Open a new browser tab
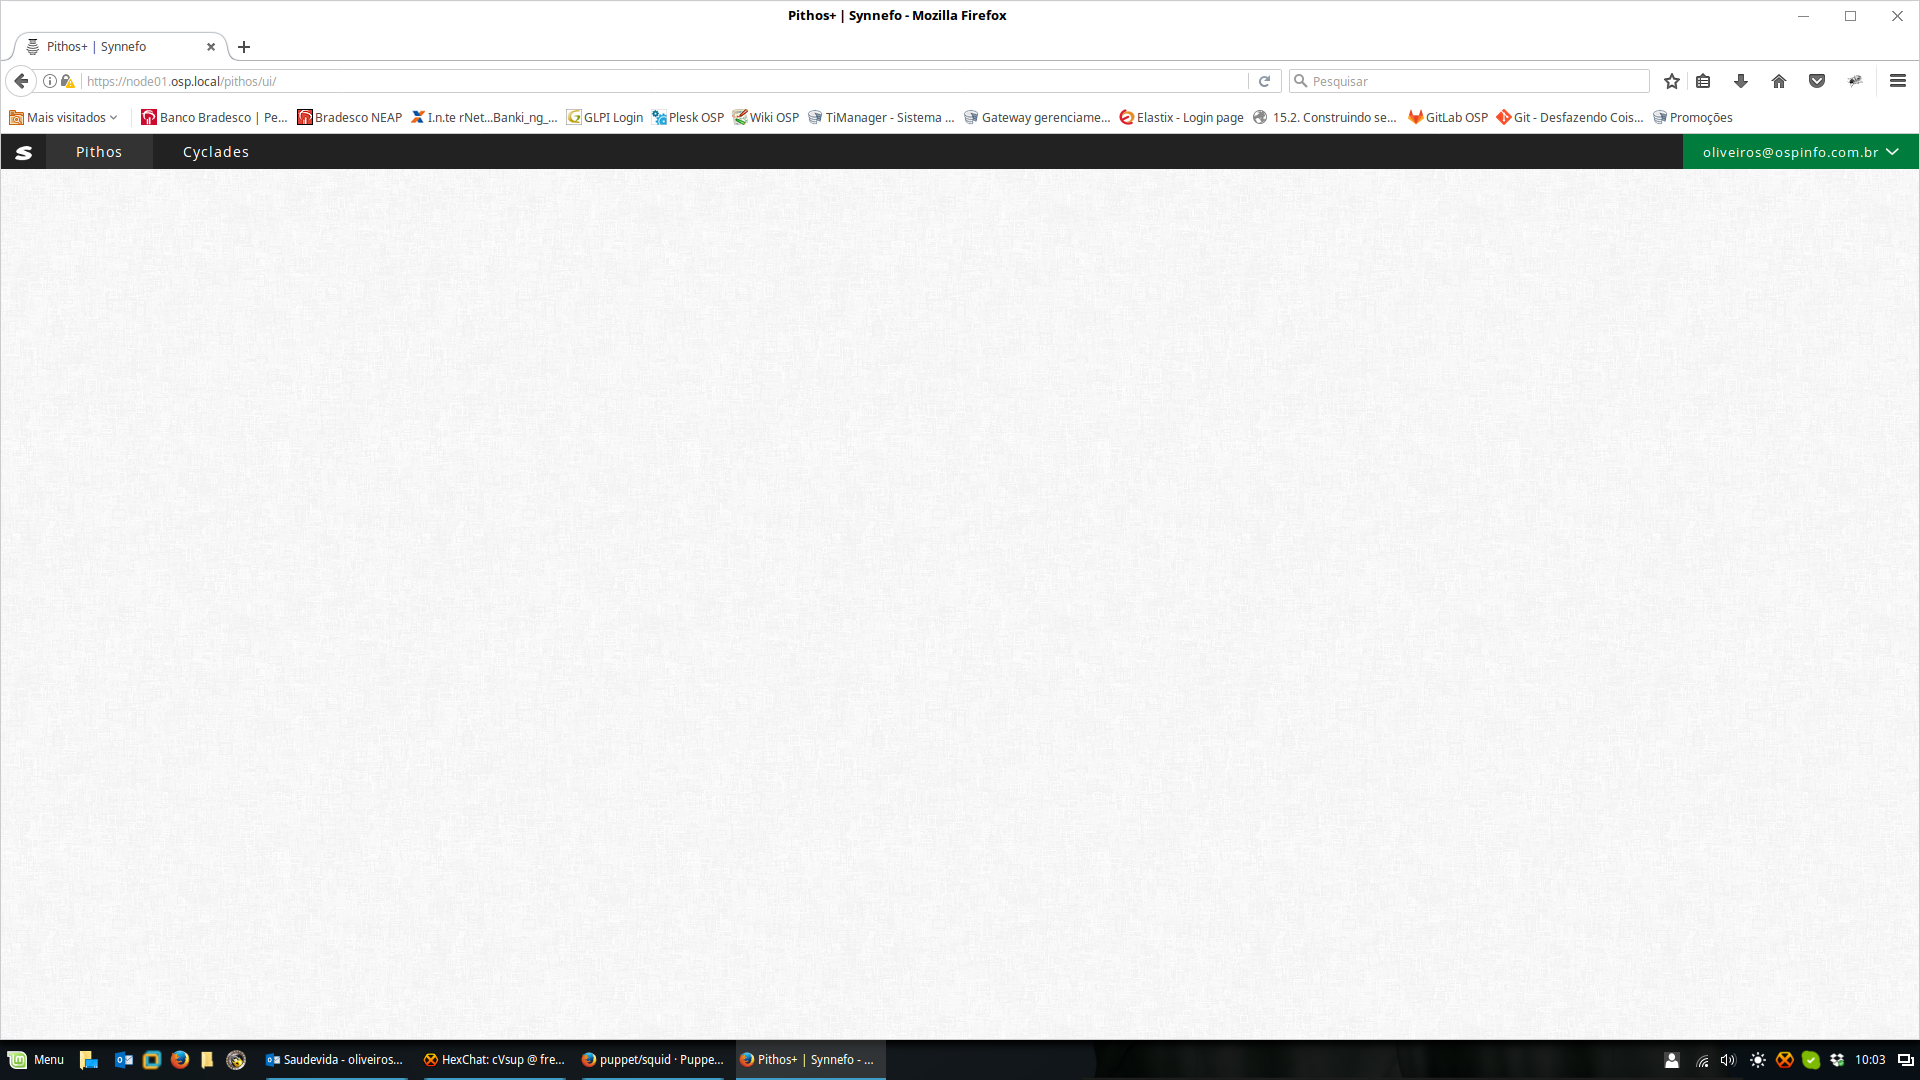The image size is (1920, 1080). pyautogui.click(x=244, y=47)
